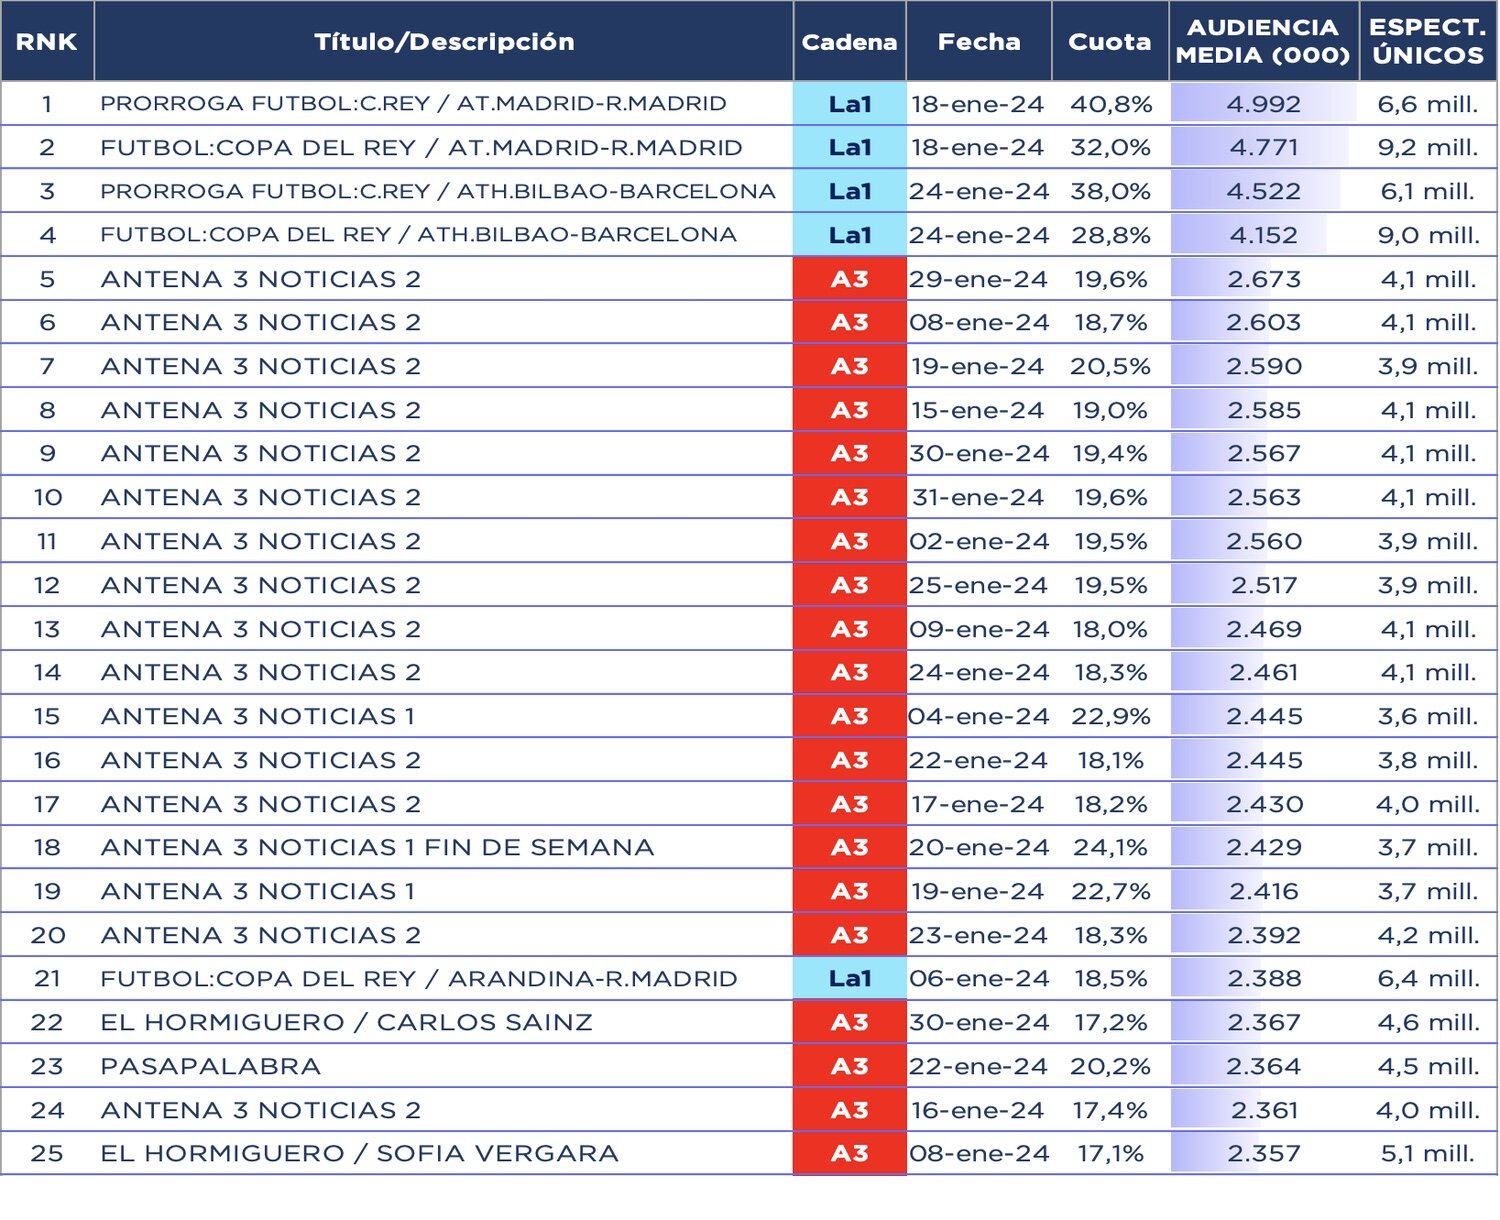1500x1220 pixels.
Task: Select PRORROGA FUTBOL:C.REY / ATH.BILBAO-BARCELONA title
Action: (x=438, y=191)
